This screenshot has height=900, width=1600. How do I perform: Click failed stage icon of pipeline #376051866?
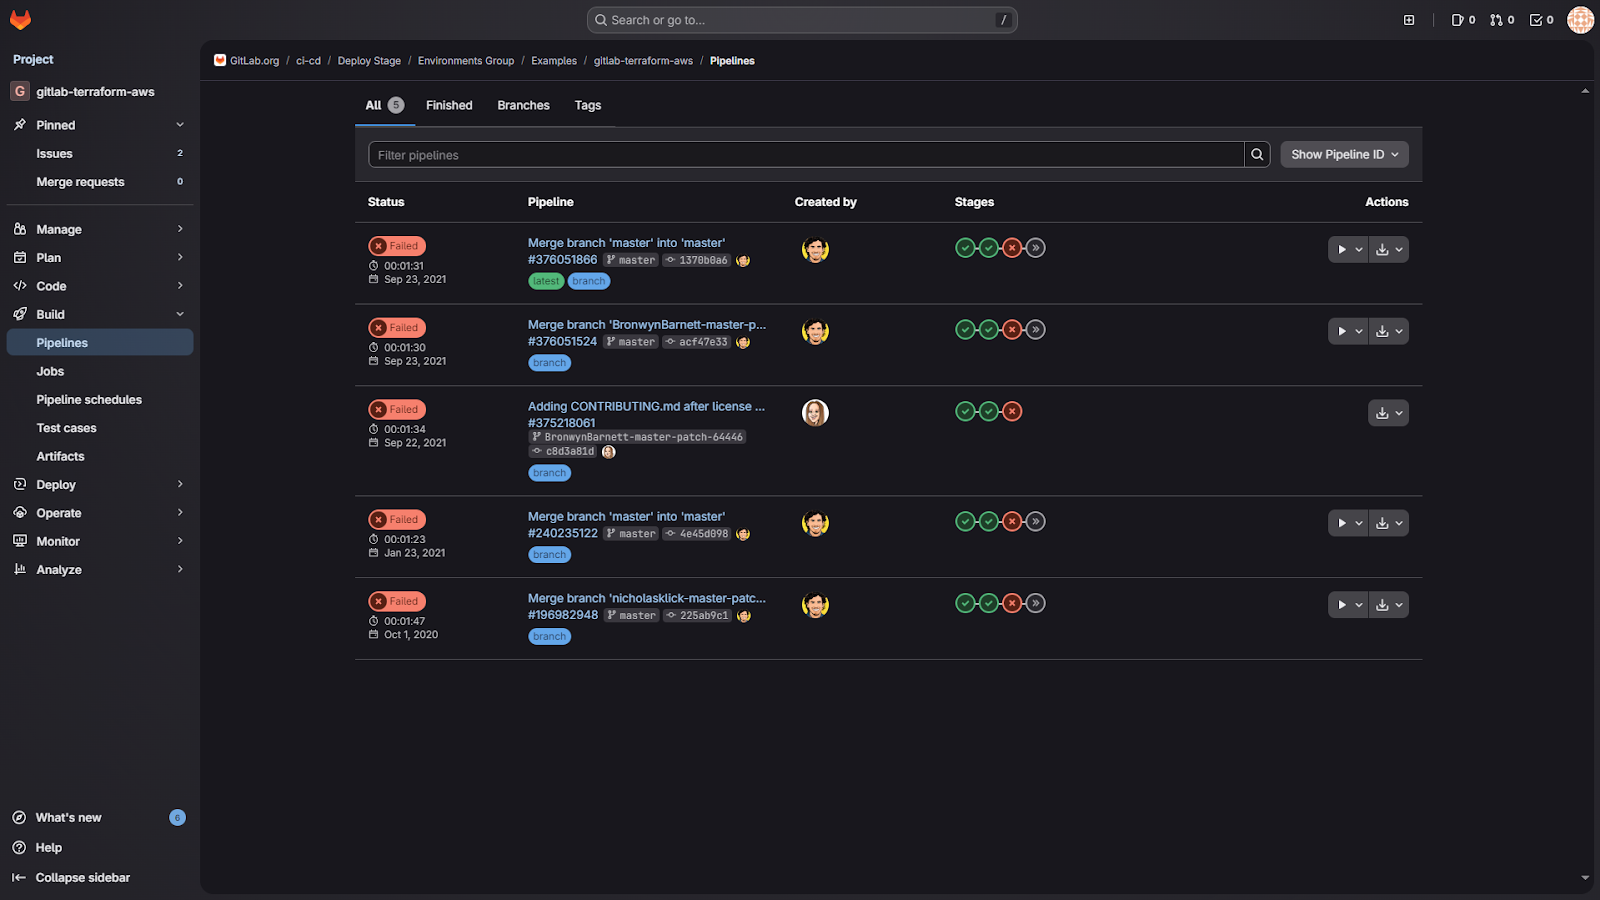tap(1012, 248)
